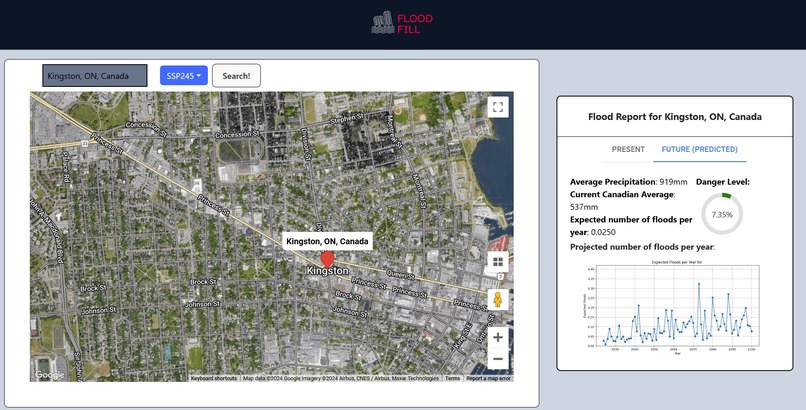Click the Google logo on map
This screenshot has width=806, height=410.
coord(49,375)
